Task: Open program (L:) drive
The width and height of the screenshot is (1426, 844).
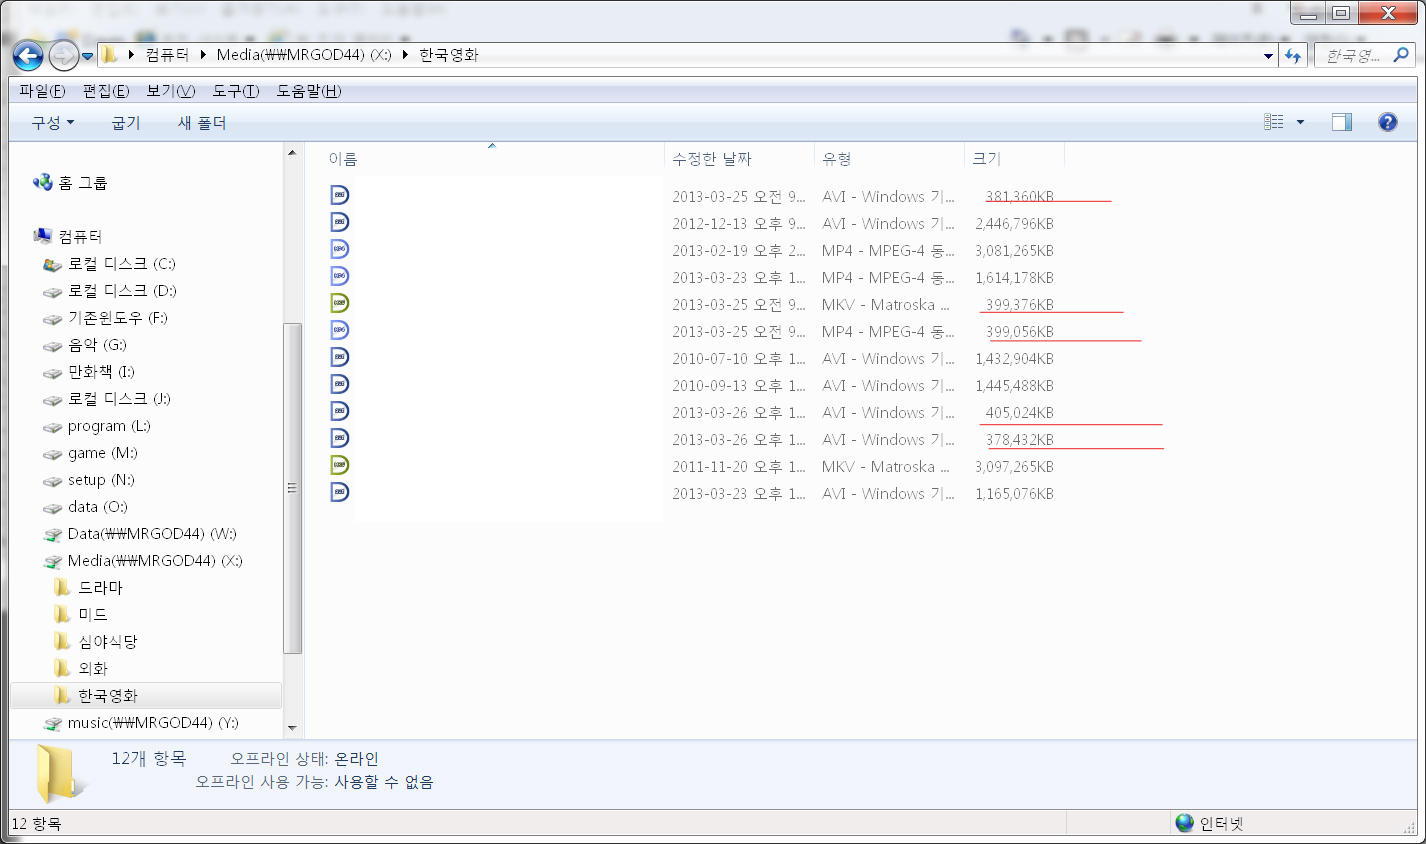Action: click(x=96, y=426)
